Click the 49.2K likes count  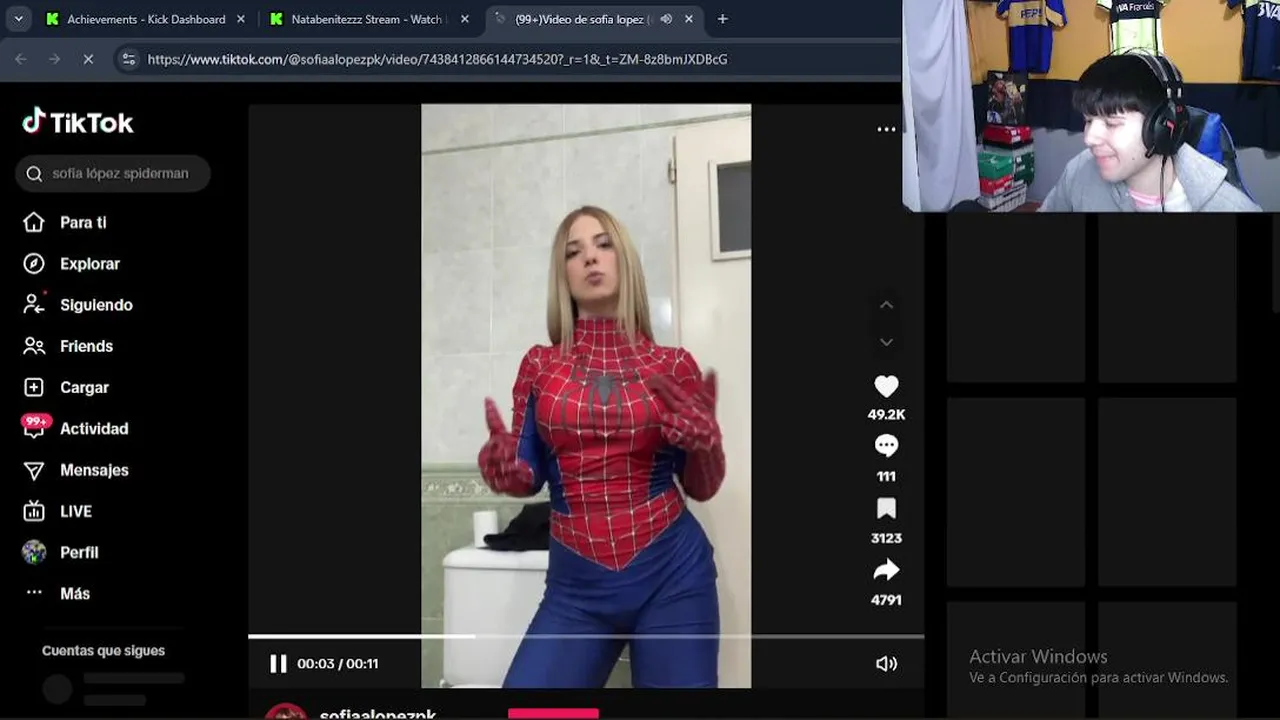(x=886, y=414)
